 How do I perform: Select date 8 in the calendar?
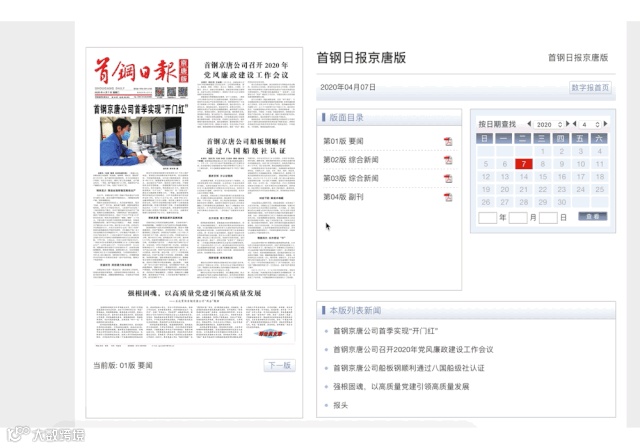pyautogui.click(x=543, y=164)
